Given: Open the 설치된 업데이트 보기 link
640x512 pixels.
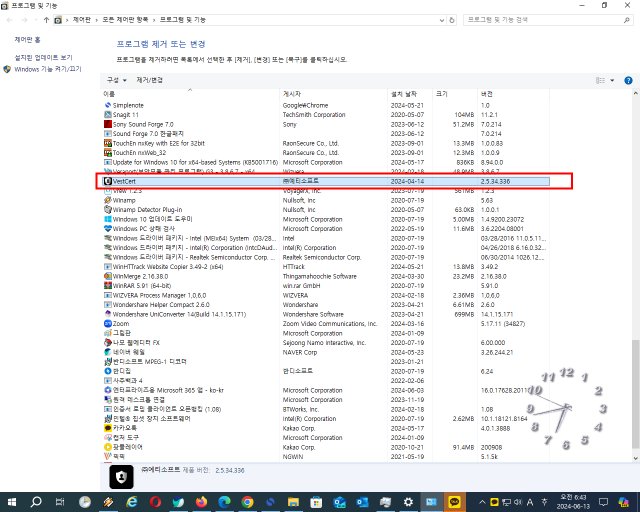Looking at the screenshot, I should pos(43,58).
